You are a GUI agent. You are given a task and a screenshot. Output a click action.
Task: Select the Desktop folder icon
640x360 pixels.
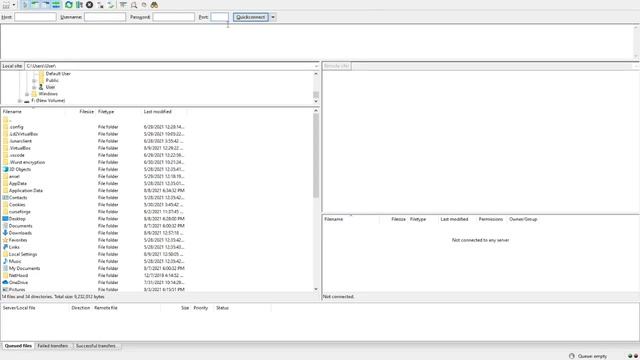pyautogui.click(x=5, y=219)
